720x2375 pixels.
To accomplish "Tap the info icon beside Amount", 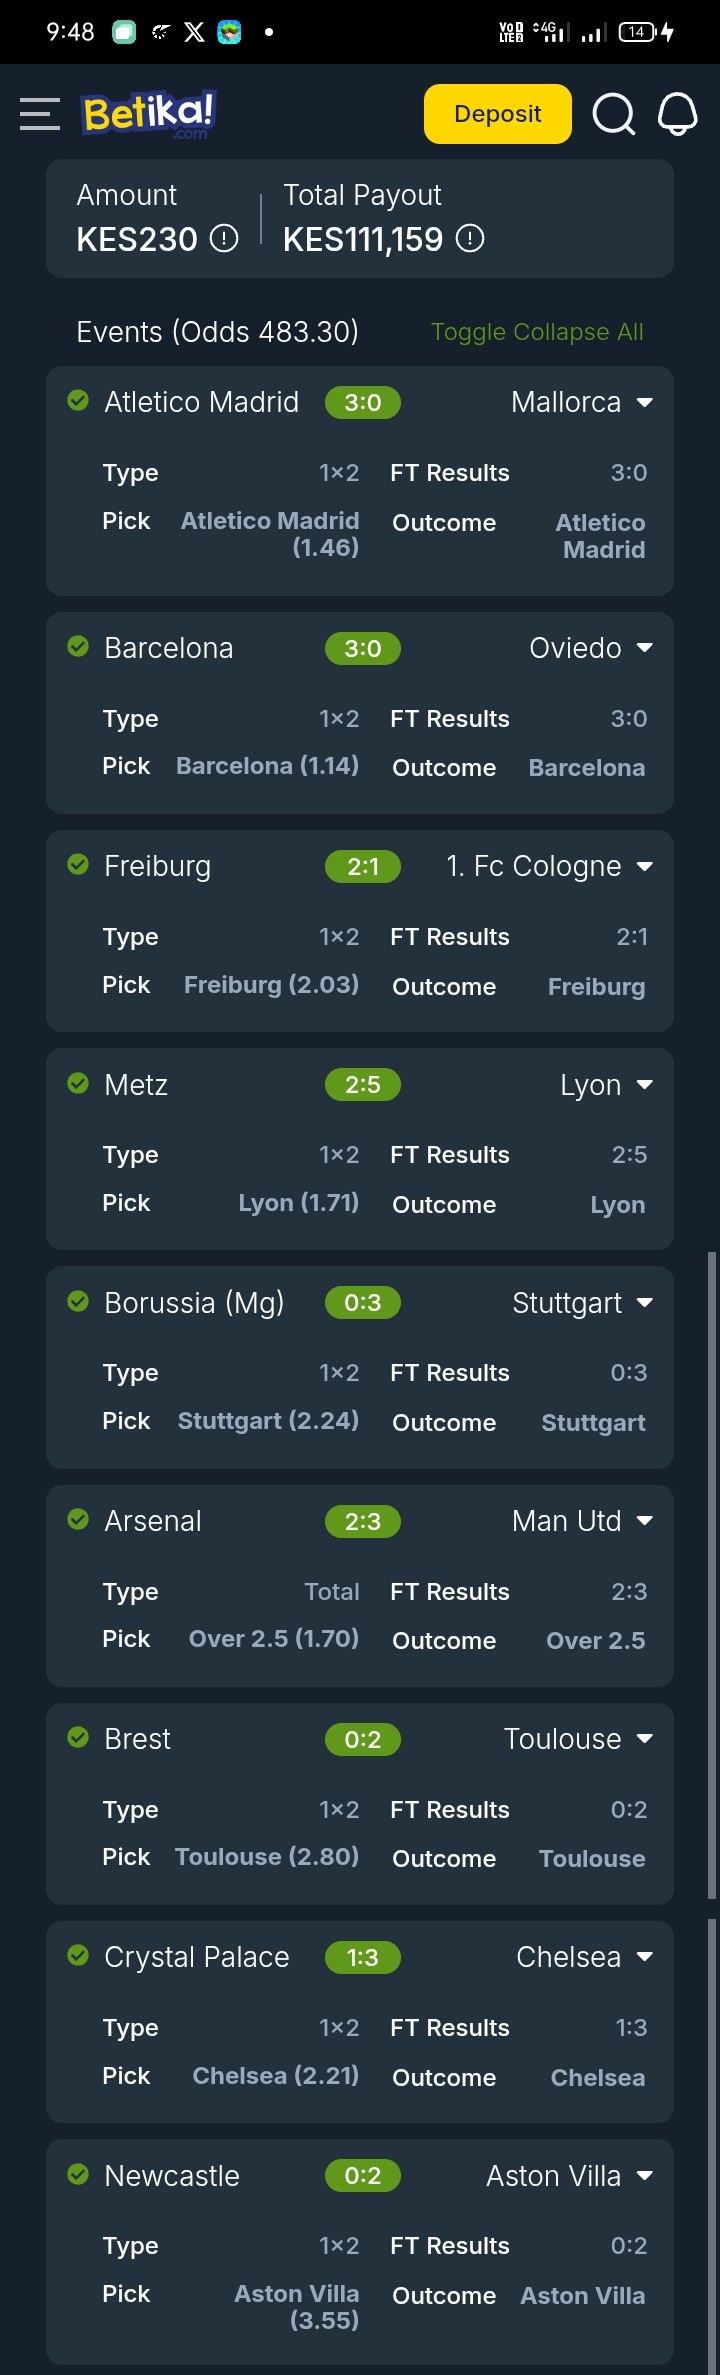I will [224, 239].
